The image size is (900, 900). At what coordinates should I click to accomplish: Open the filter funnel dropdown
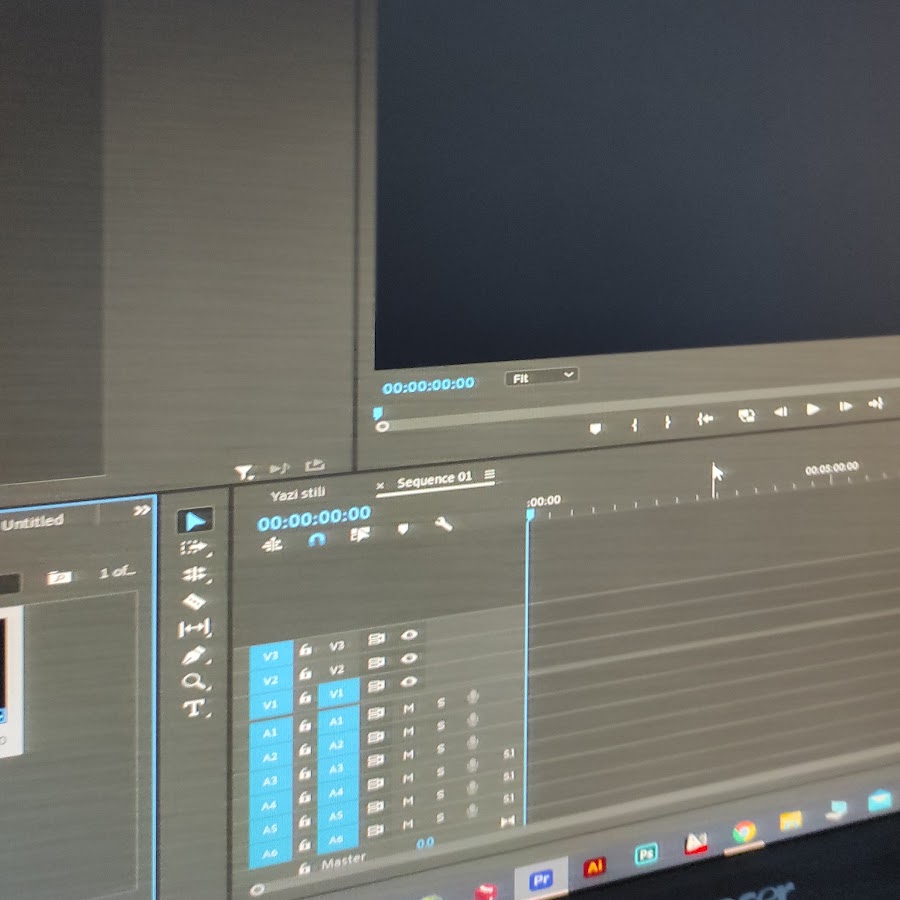click(x=244, y=472)
